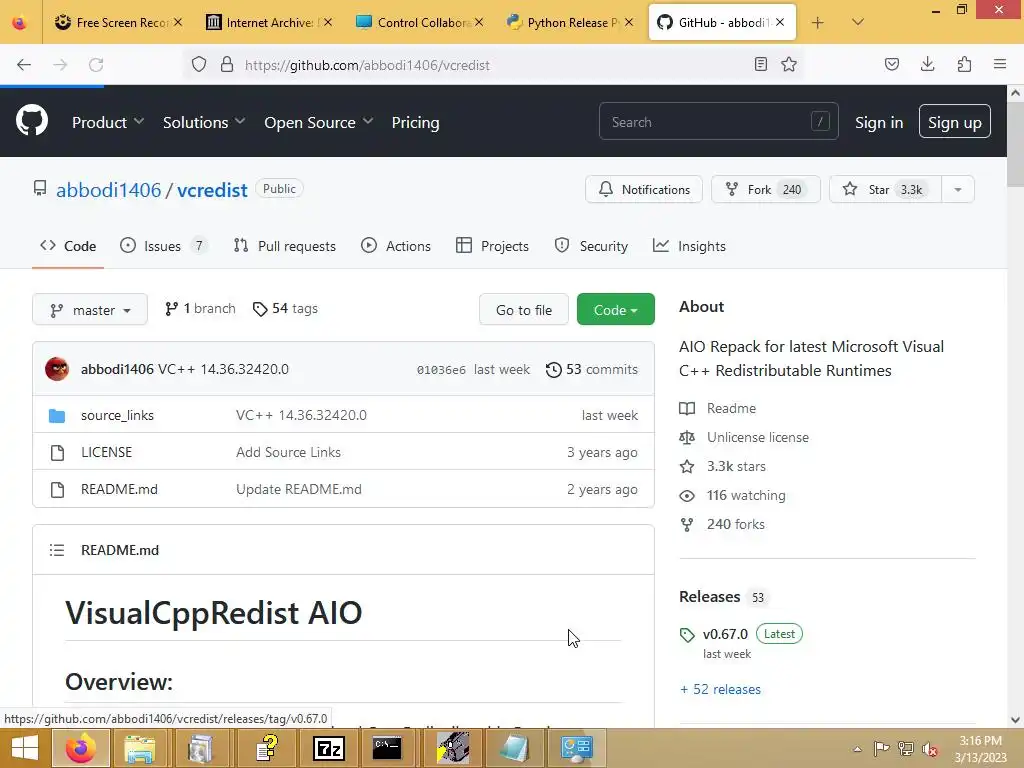The height and width of the screenshot is (768, 1024).
Task: Open the master branch selector dropdown
Action: point(90,310)
